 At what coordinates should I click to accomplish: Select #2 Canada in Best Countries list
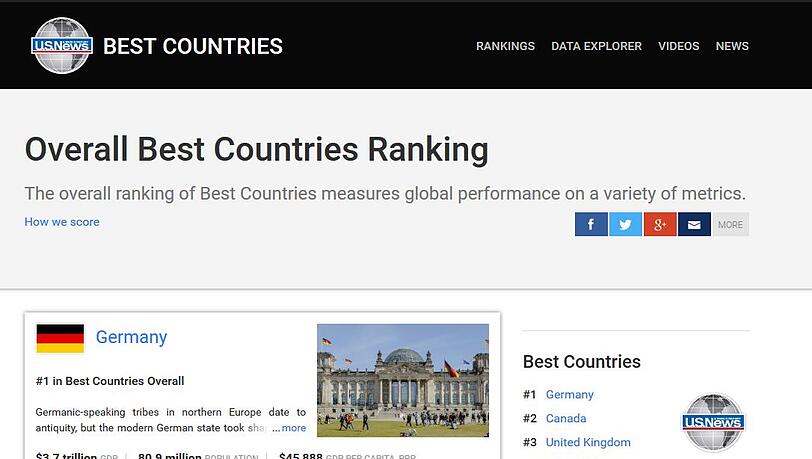566,418
